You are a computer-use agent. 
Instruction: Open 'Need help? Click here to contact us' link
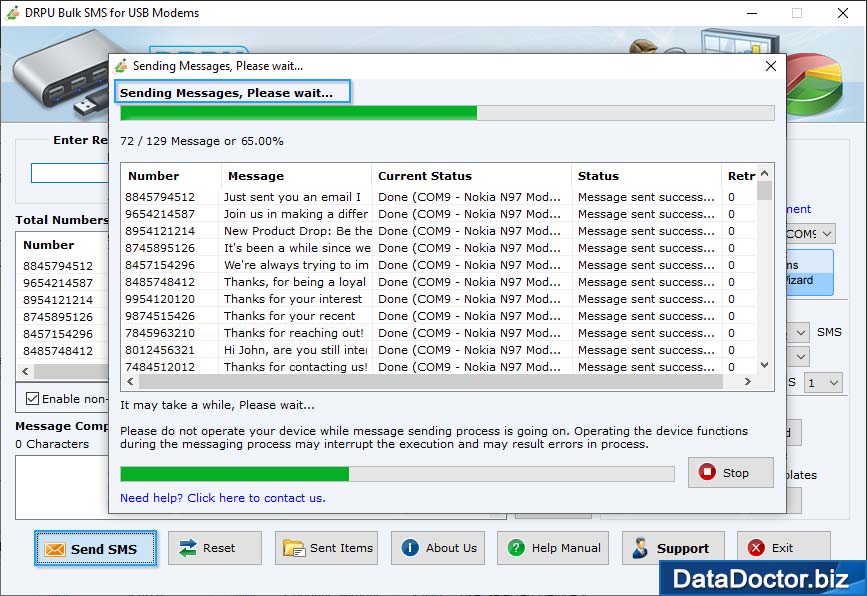(223, 498)
